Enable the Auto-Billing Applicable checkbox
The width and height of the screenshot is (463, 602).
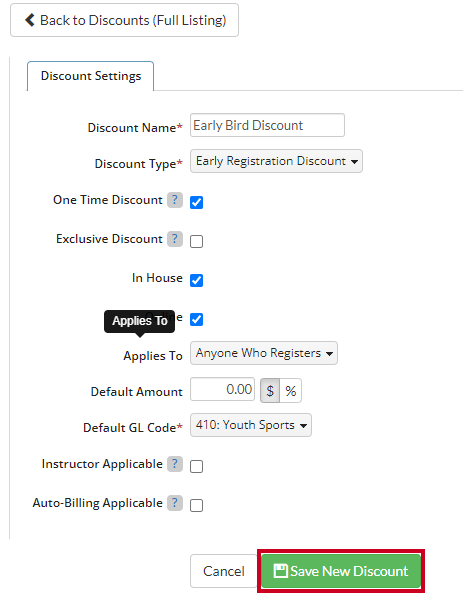point(197,505)
